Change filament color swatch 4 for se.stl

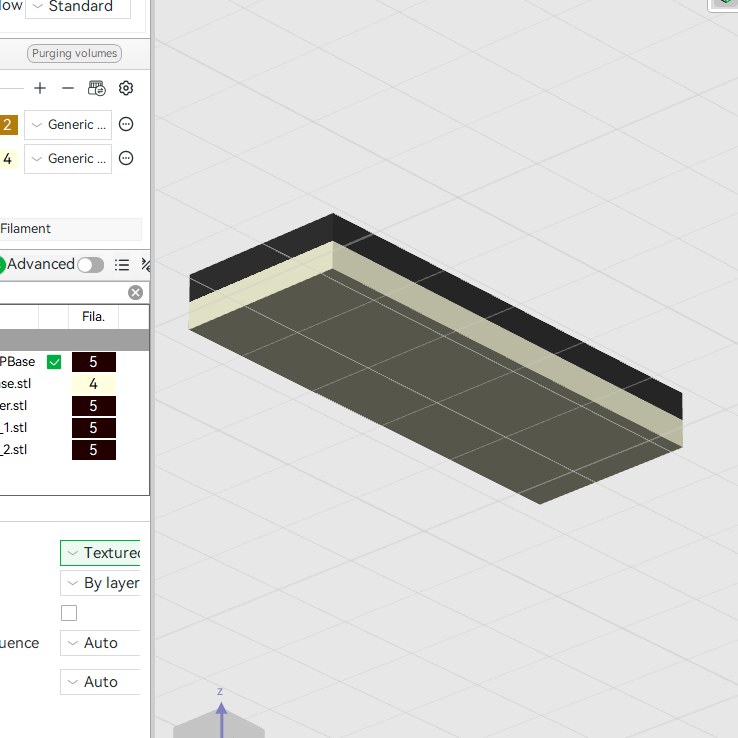pos(94,384)
